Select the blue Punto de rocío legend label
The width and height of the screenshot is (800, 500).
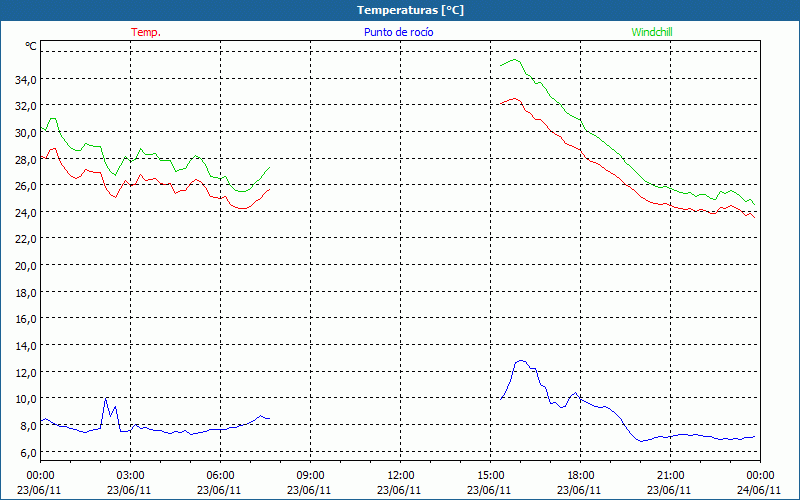point(398,32)
